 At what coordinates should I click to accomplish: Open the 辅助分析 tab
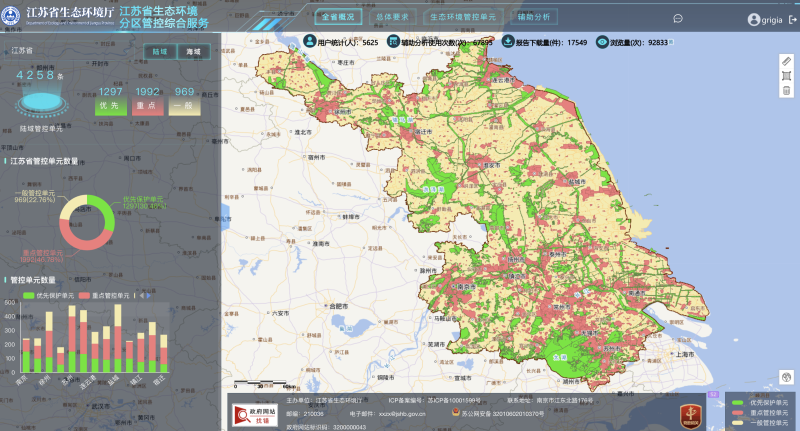pos(533,17)
